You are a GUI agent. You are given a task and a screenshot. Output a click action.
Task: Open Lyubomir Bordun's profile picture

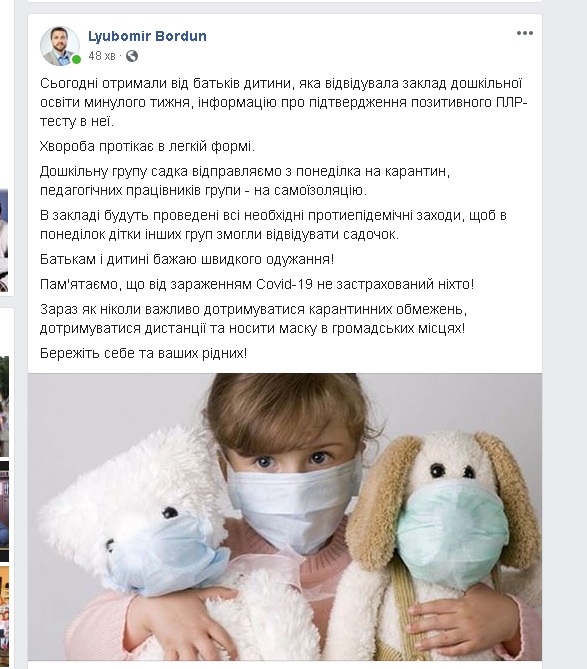pyautogui.click(x=60, y=46)
